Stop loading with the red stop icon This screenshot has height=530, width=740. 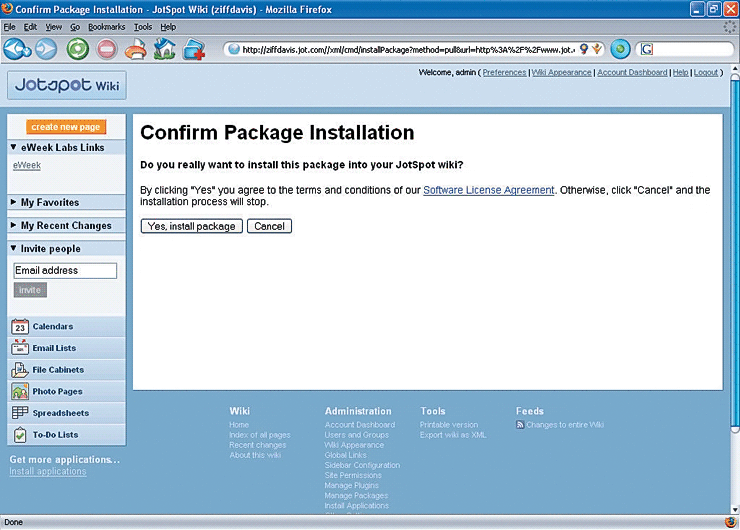[107, 49]
